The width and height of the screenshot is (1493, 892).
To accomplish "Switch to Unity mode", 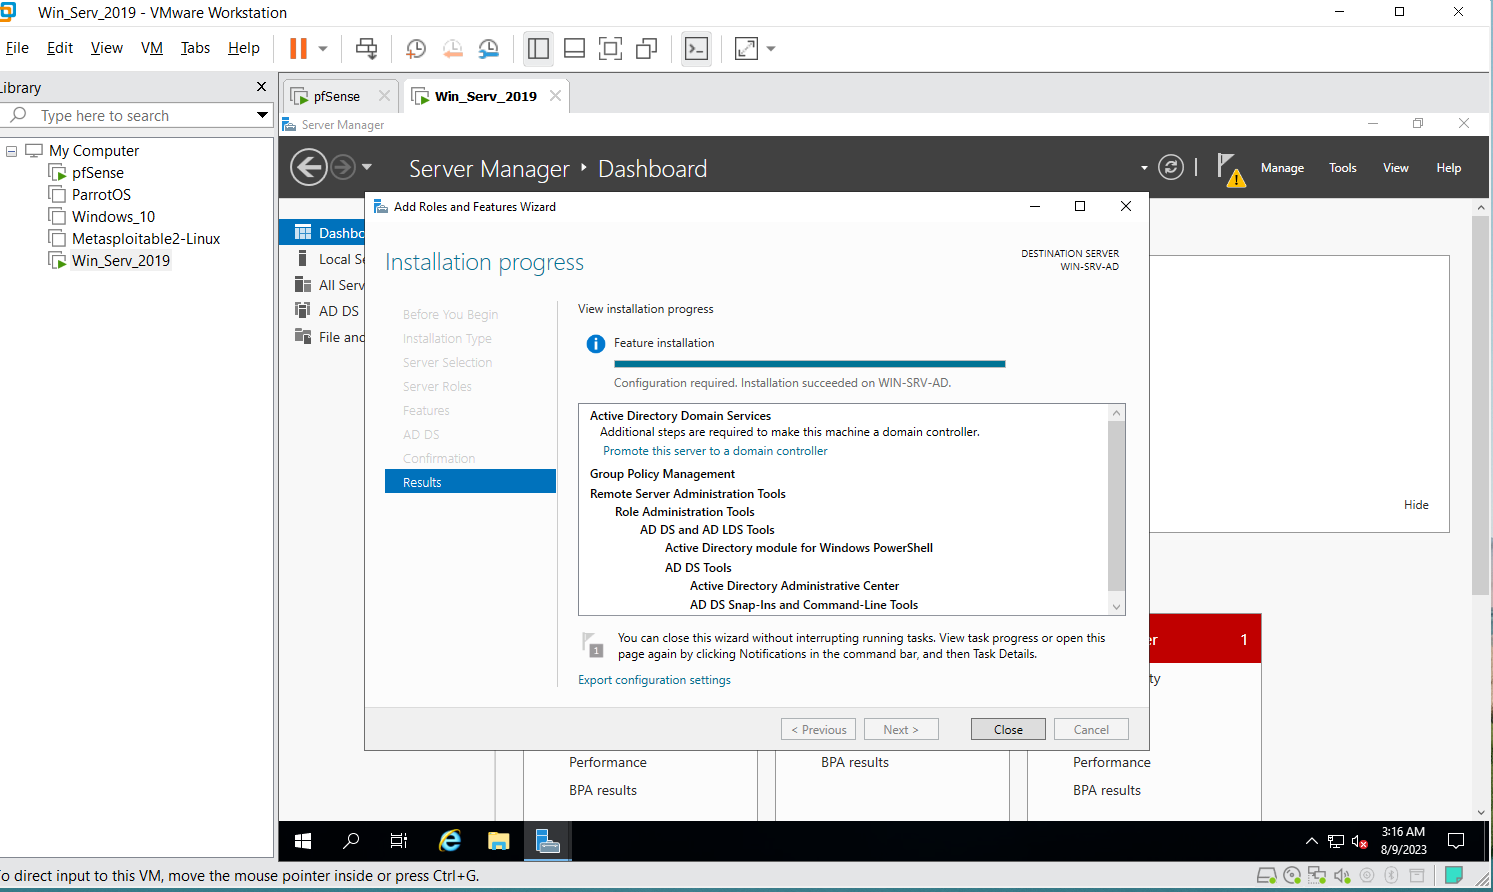I will coord(647,48).
